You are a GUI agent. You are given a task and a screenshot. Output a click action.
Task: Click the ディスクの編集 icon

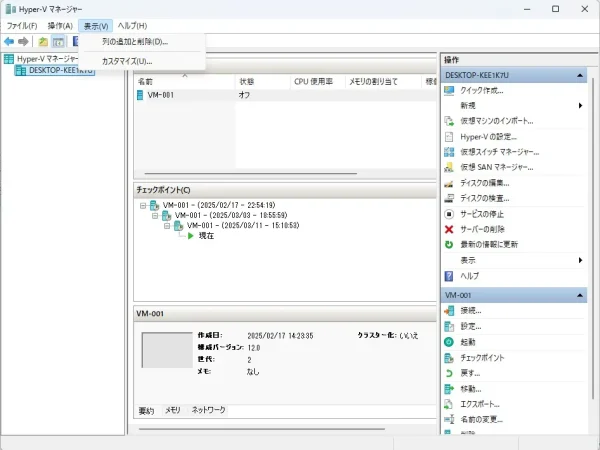click(x=449, y=183)
